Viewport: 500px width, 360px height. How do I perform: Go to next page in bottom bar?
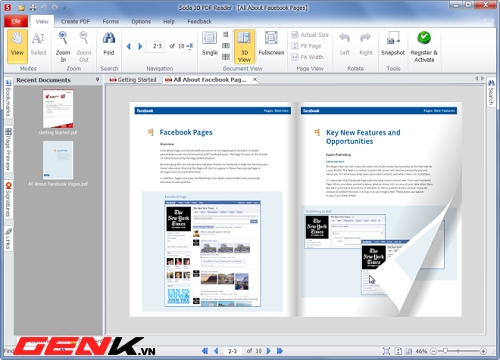269,351
